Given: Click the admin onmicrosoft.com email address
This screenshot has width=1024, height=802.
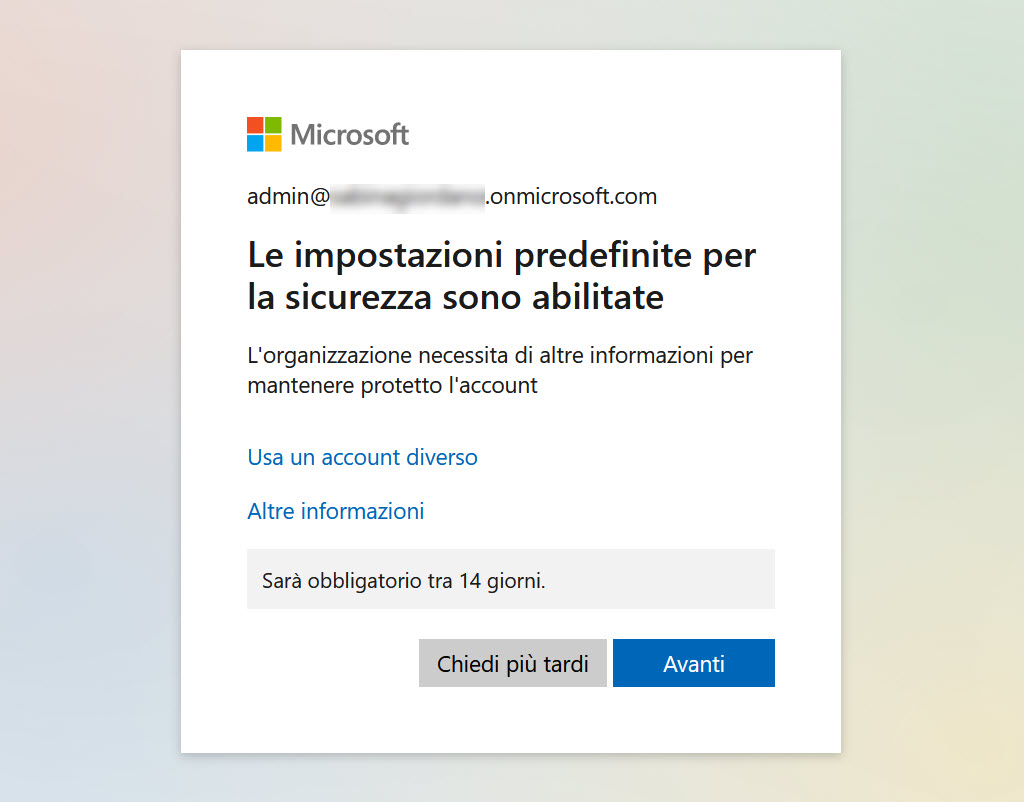Looking at the screenshot, I should tap(452, 196).
